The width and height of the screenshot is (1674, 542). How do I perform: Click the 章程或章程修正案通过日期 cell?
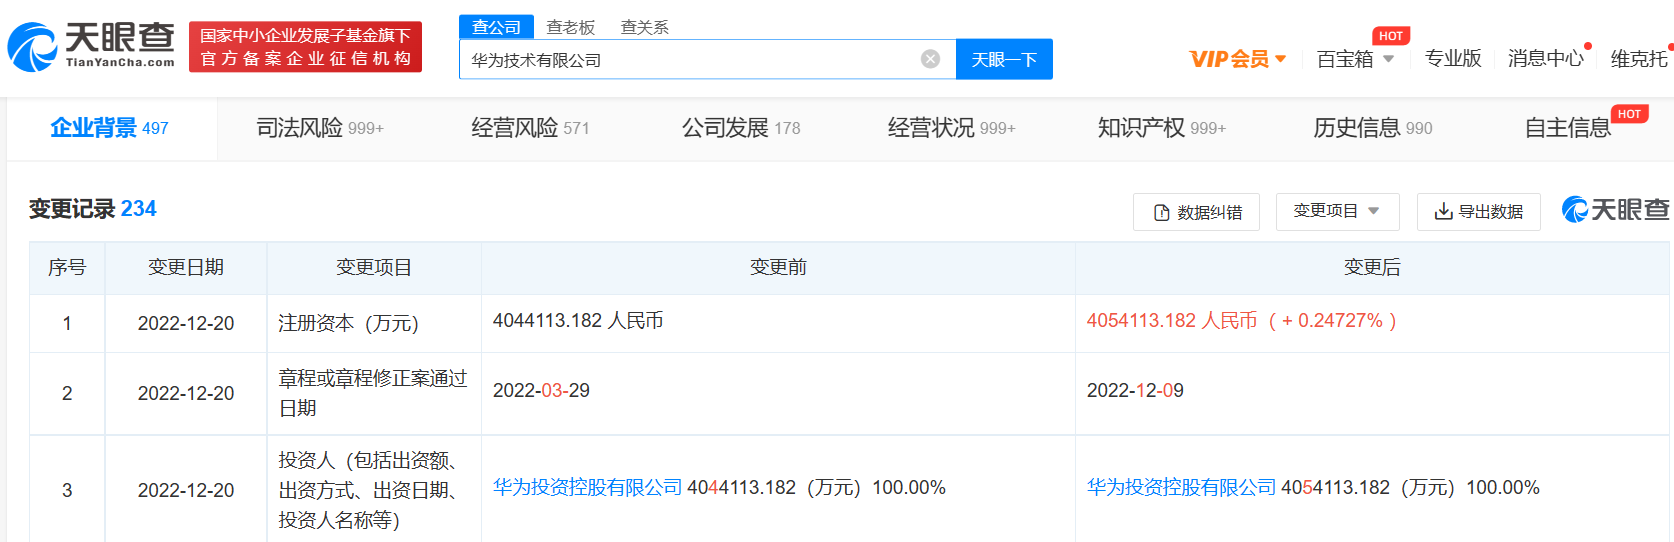point(373,393)
